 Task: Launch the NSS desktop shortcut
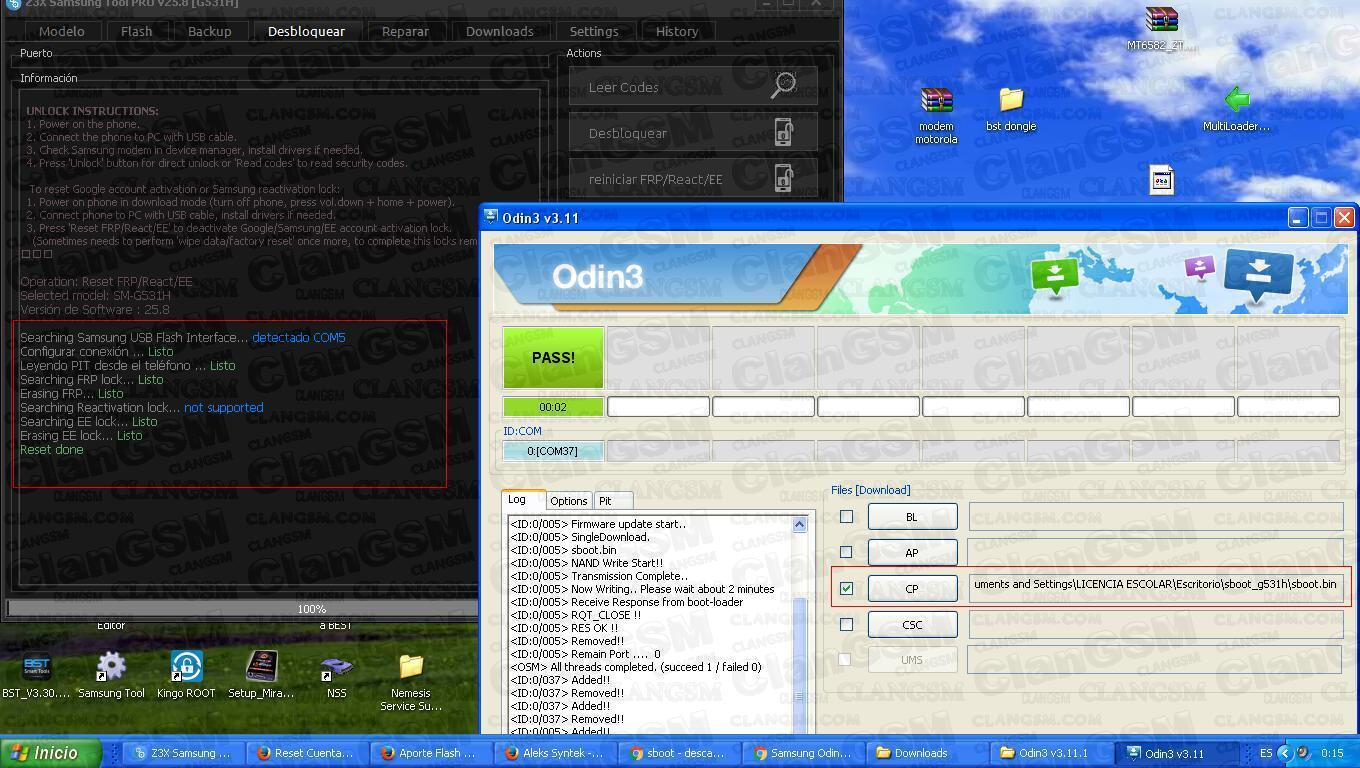click(336, 666)
